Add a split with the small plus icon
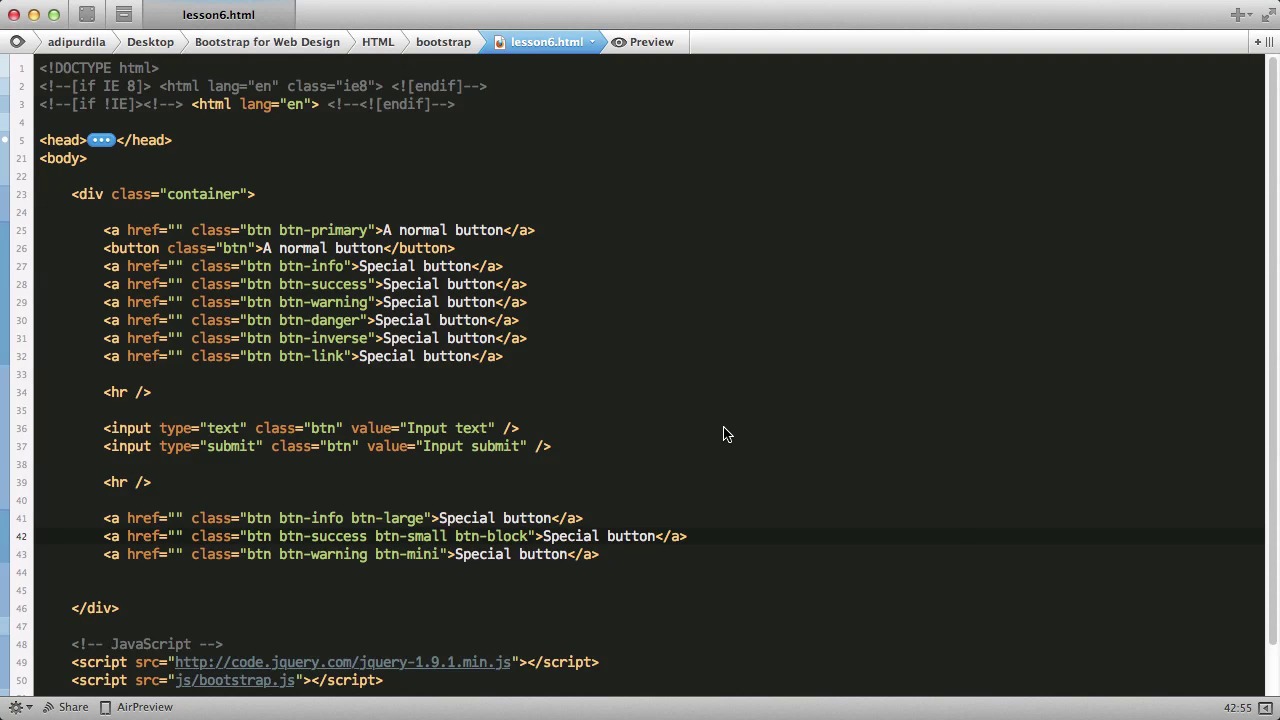This screenshot has width=1280, height=720. pos(1257,42)
